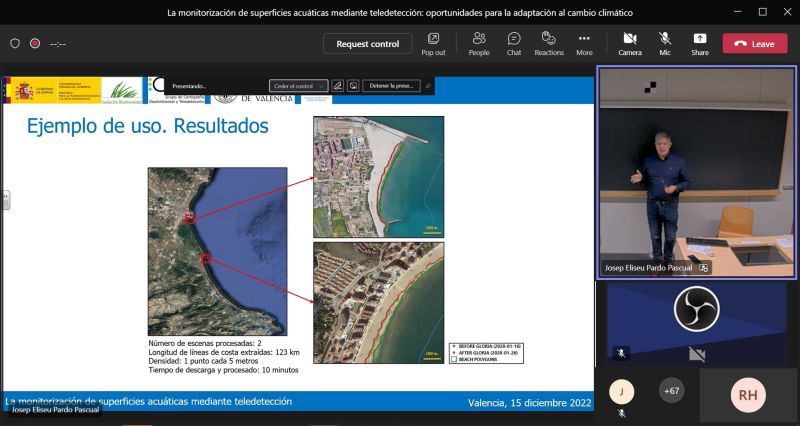
Task: Click the red recording indicator
Action: pyautogui.click(x=35, y=44)
